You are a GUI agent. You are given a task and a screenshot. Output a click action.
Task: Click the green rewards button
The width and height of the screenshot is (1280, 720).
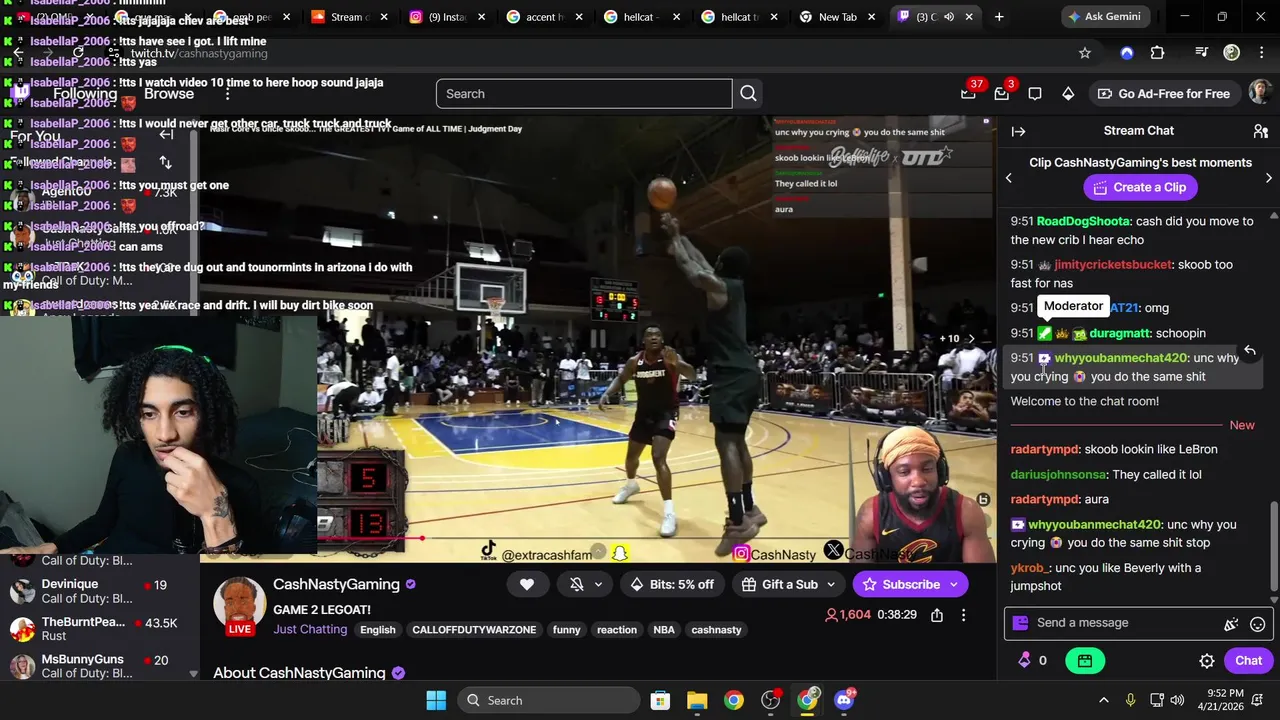pos(1085,660)
